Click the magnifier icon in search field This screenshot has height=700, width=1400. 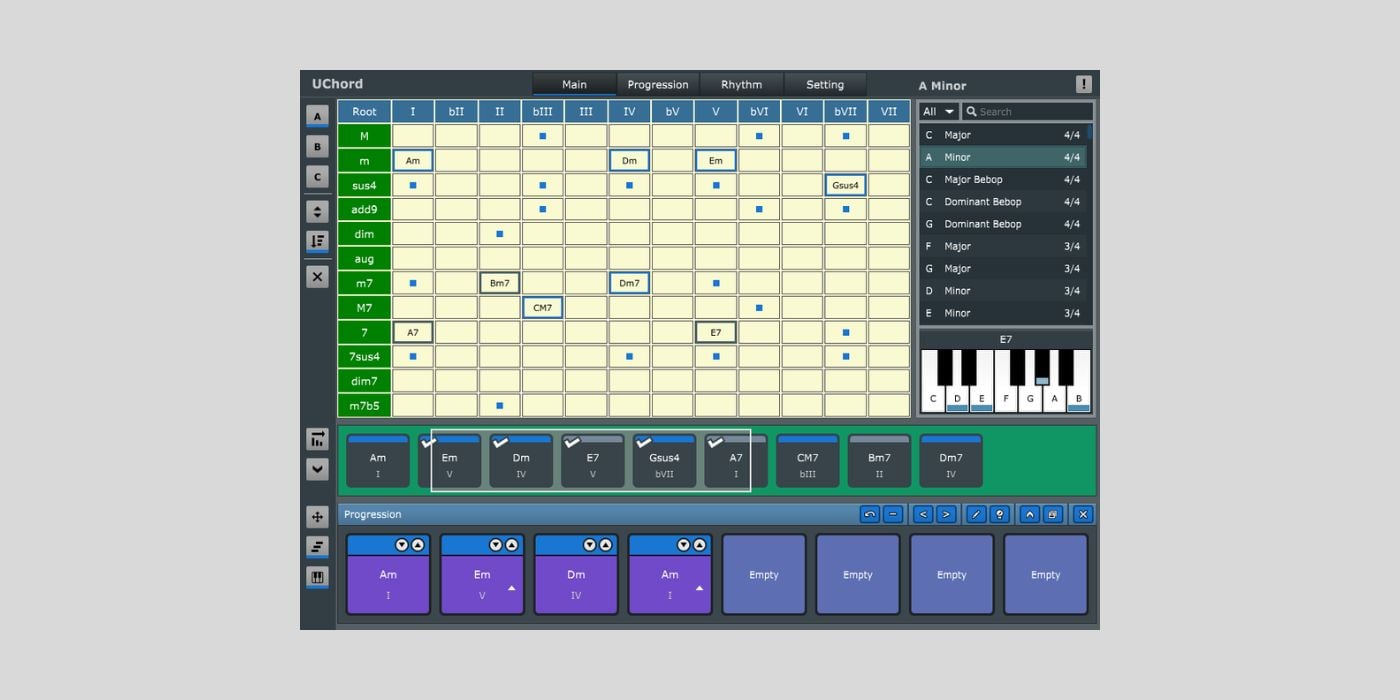(971, 111)
